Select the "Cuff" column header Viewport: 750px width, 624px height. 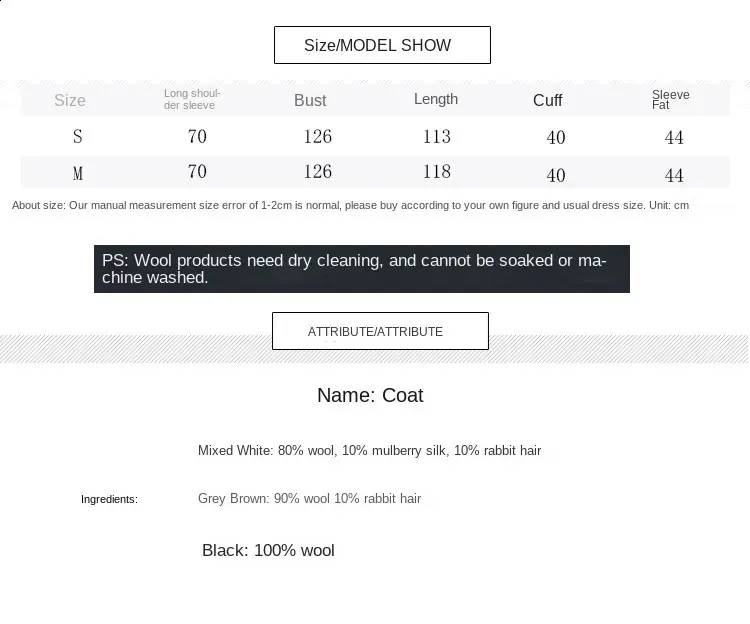click(548, 100)
